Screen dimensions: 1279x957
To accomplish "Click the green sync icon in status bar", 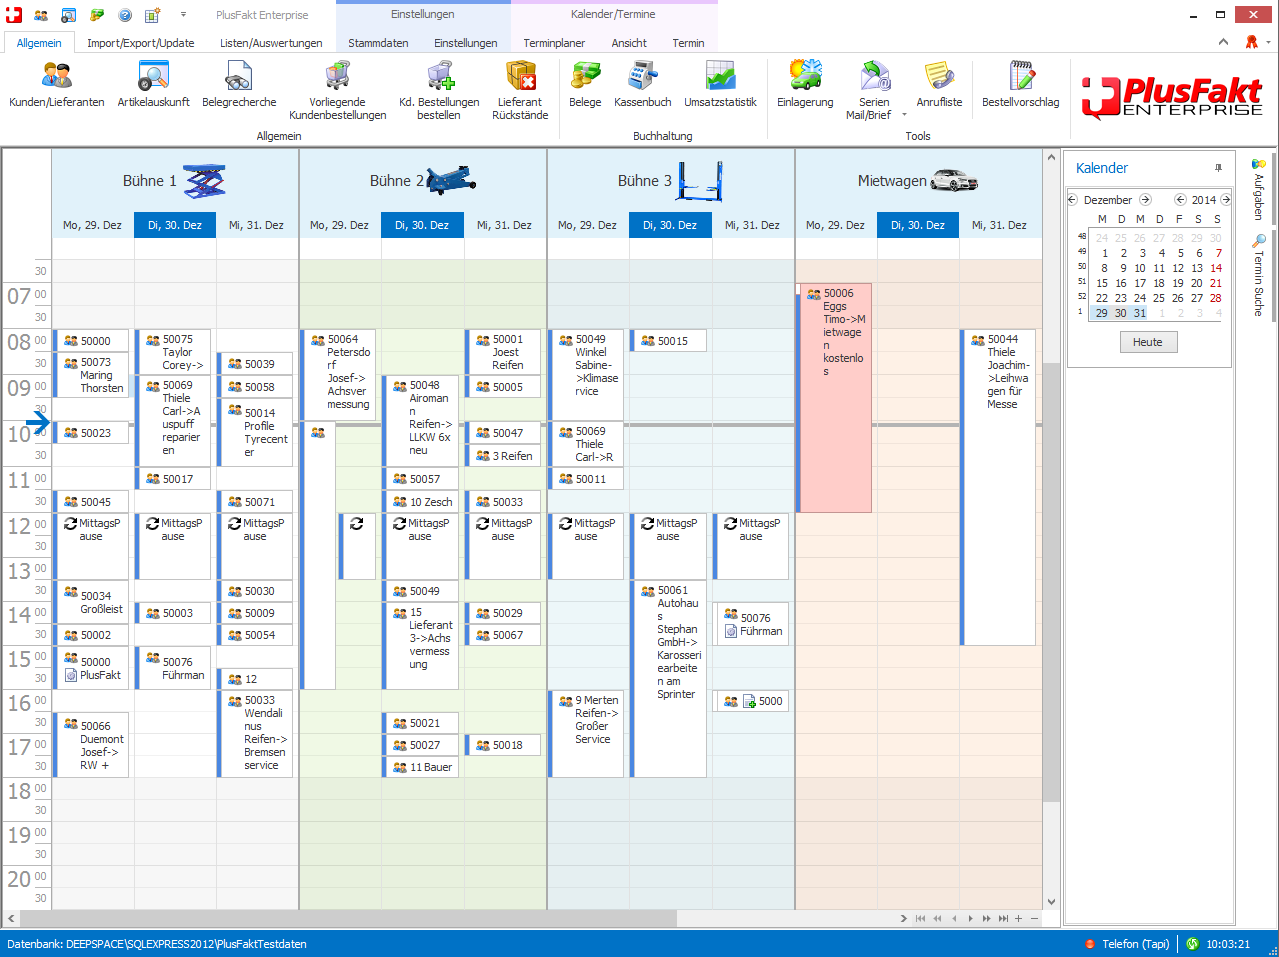I will coord(1192,944).
